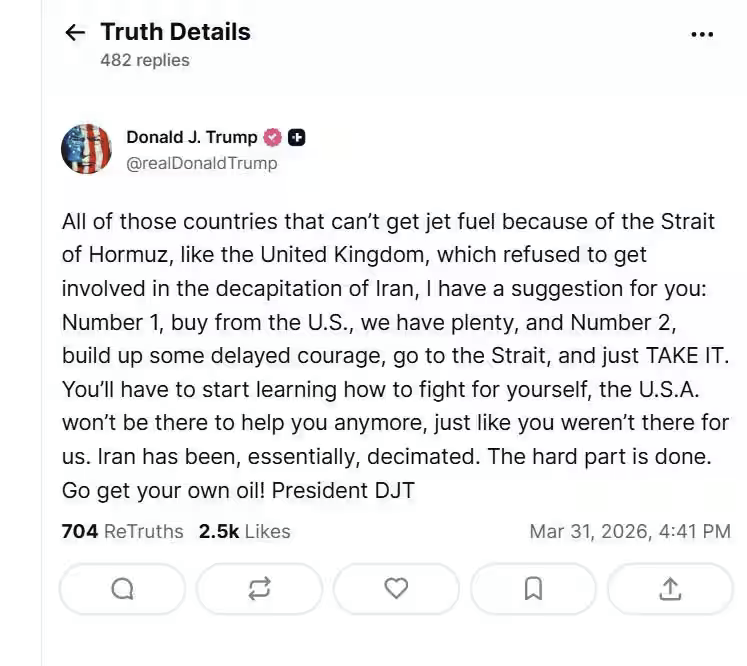ReTruth this post via the arrows icon
Image resolution: width=747 pixels, height=666 pixels.
[x=259, y=589]
